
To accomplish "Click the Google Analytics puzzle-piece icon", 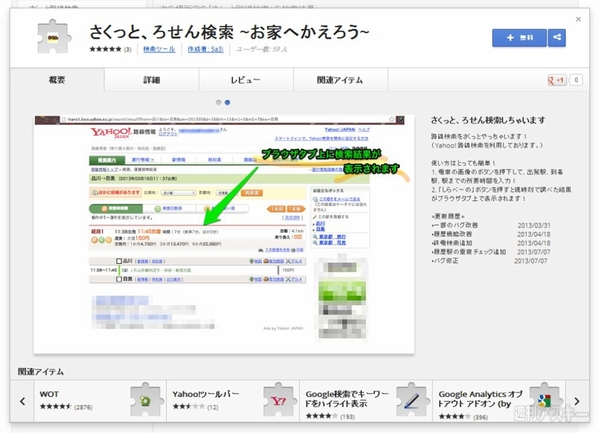I will coord(544,399).
